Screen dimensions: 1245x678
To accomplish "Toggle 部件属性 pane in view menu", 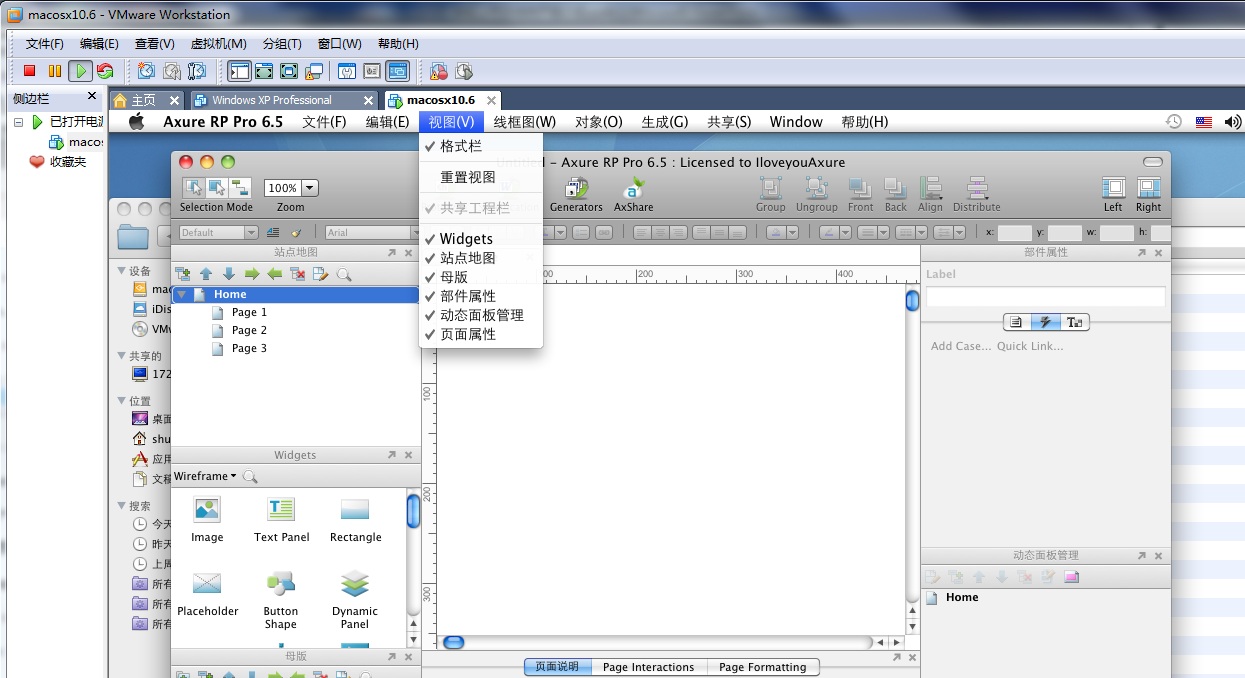I will 481,296.
